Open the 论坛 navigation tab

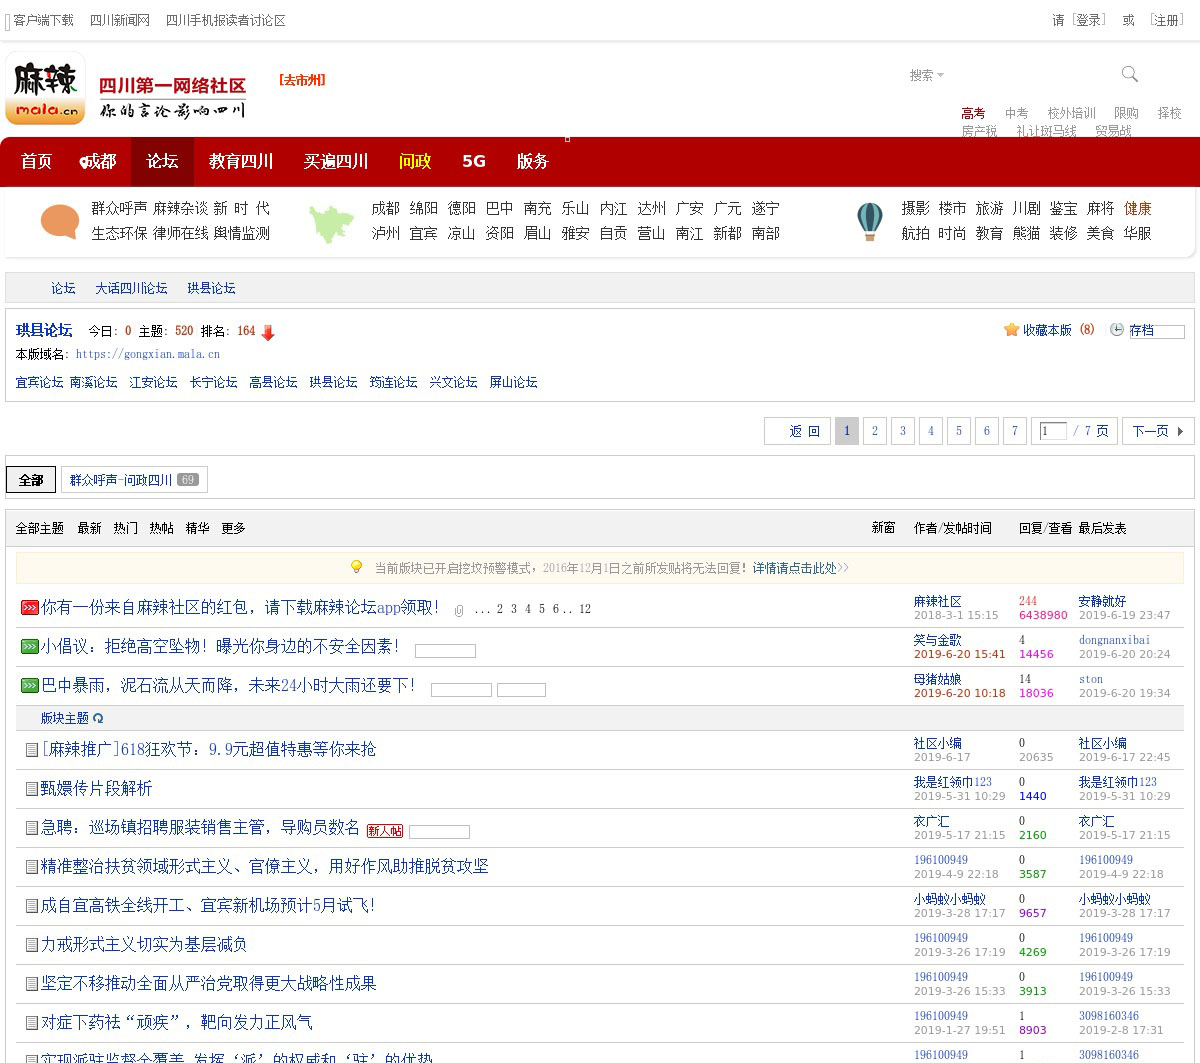tap(162, 161)
